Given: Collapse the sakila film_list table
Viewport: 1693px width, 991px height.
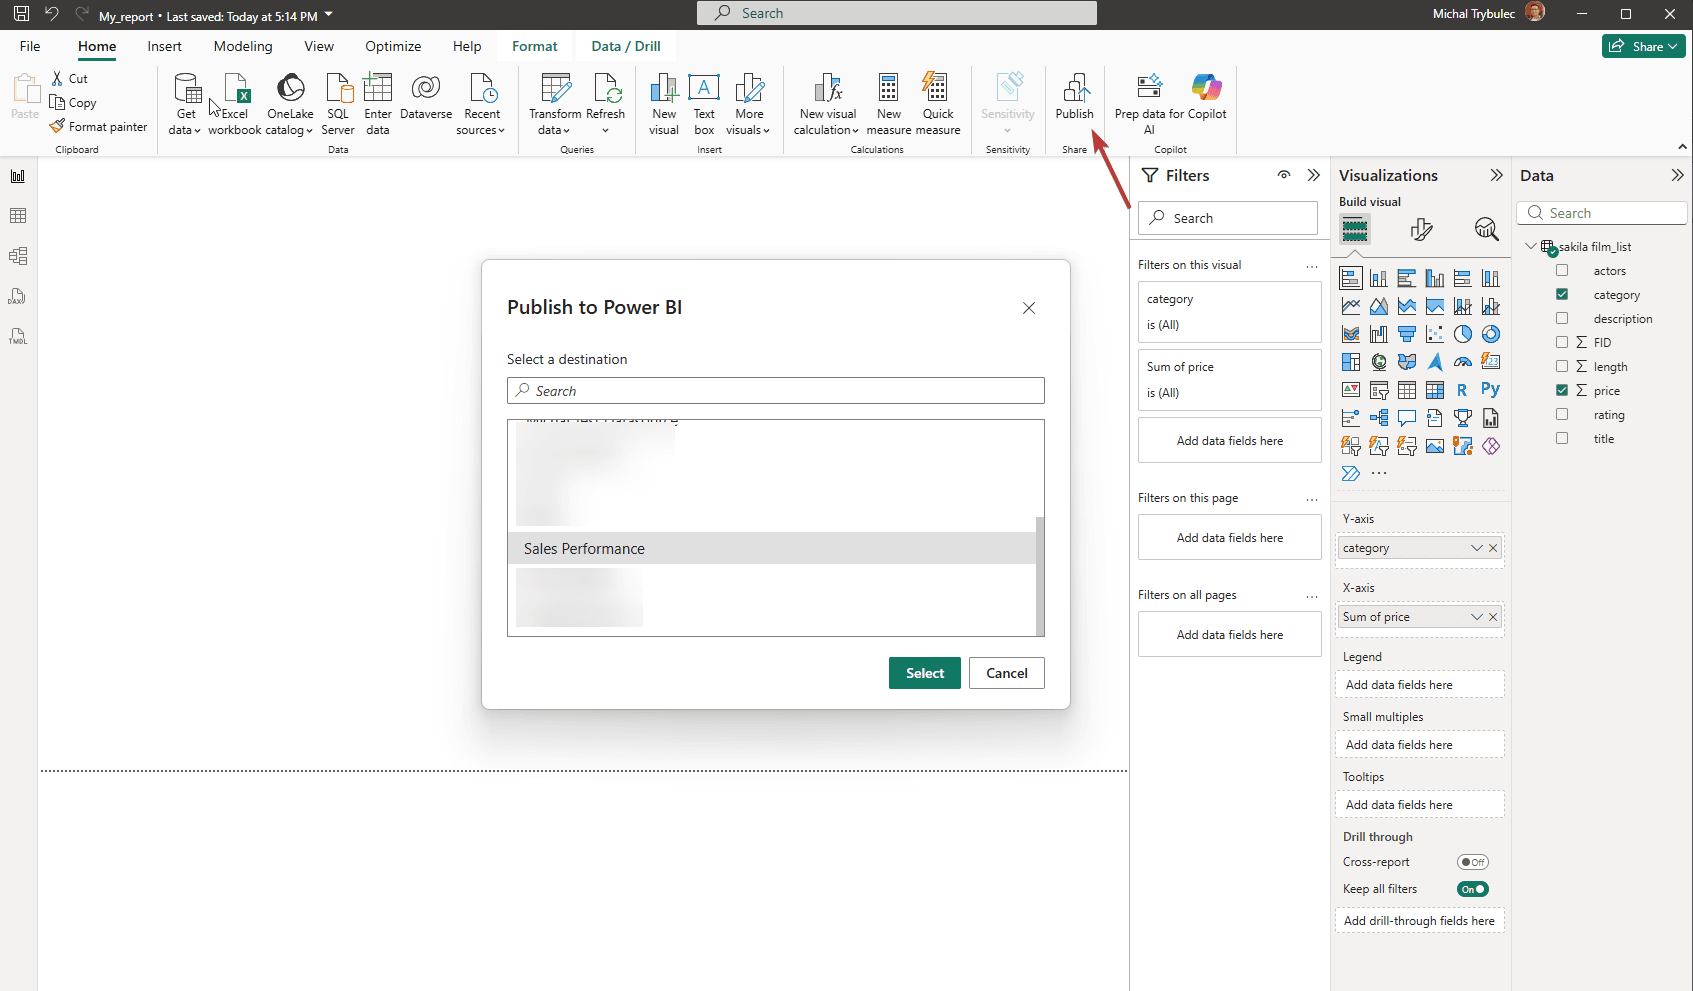Looking at the screenshot, I should pos(1531,247).
